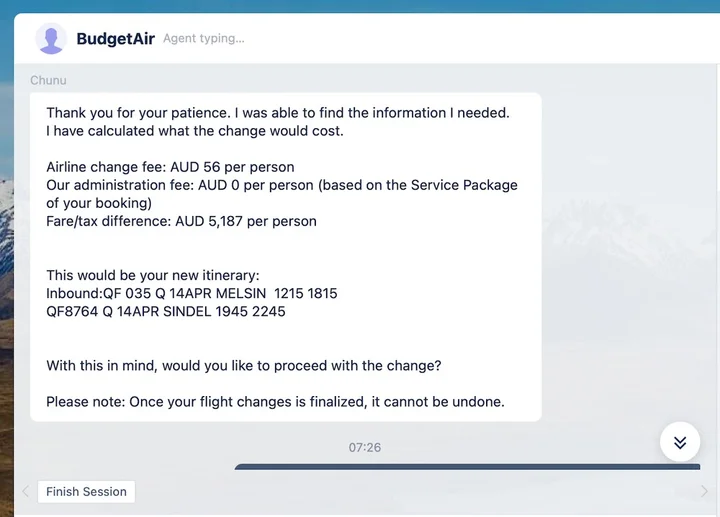Click "I have calculated what the change" line
This screenshot has width=720, height=517.
pos(195,130)
